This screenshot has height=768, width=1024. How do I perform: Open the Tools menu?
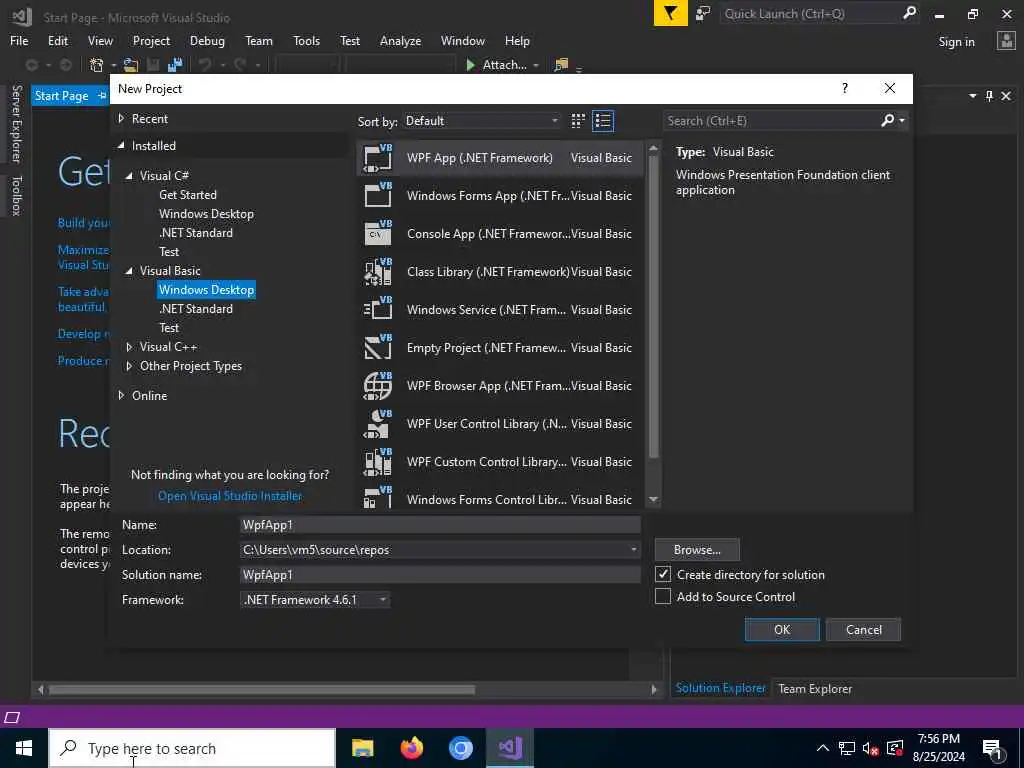pyautogui.click(x=306, y=40)
